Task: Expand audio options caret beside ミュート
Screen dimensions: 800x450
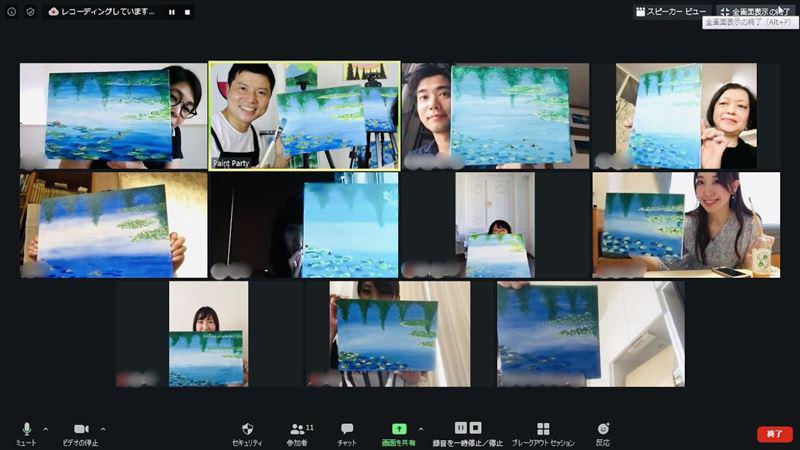Action: (x=45, y=430)
